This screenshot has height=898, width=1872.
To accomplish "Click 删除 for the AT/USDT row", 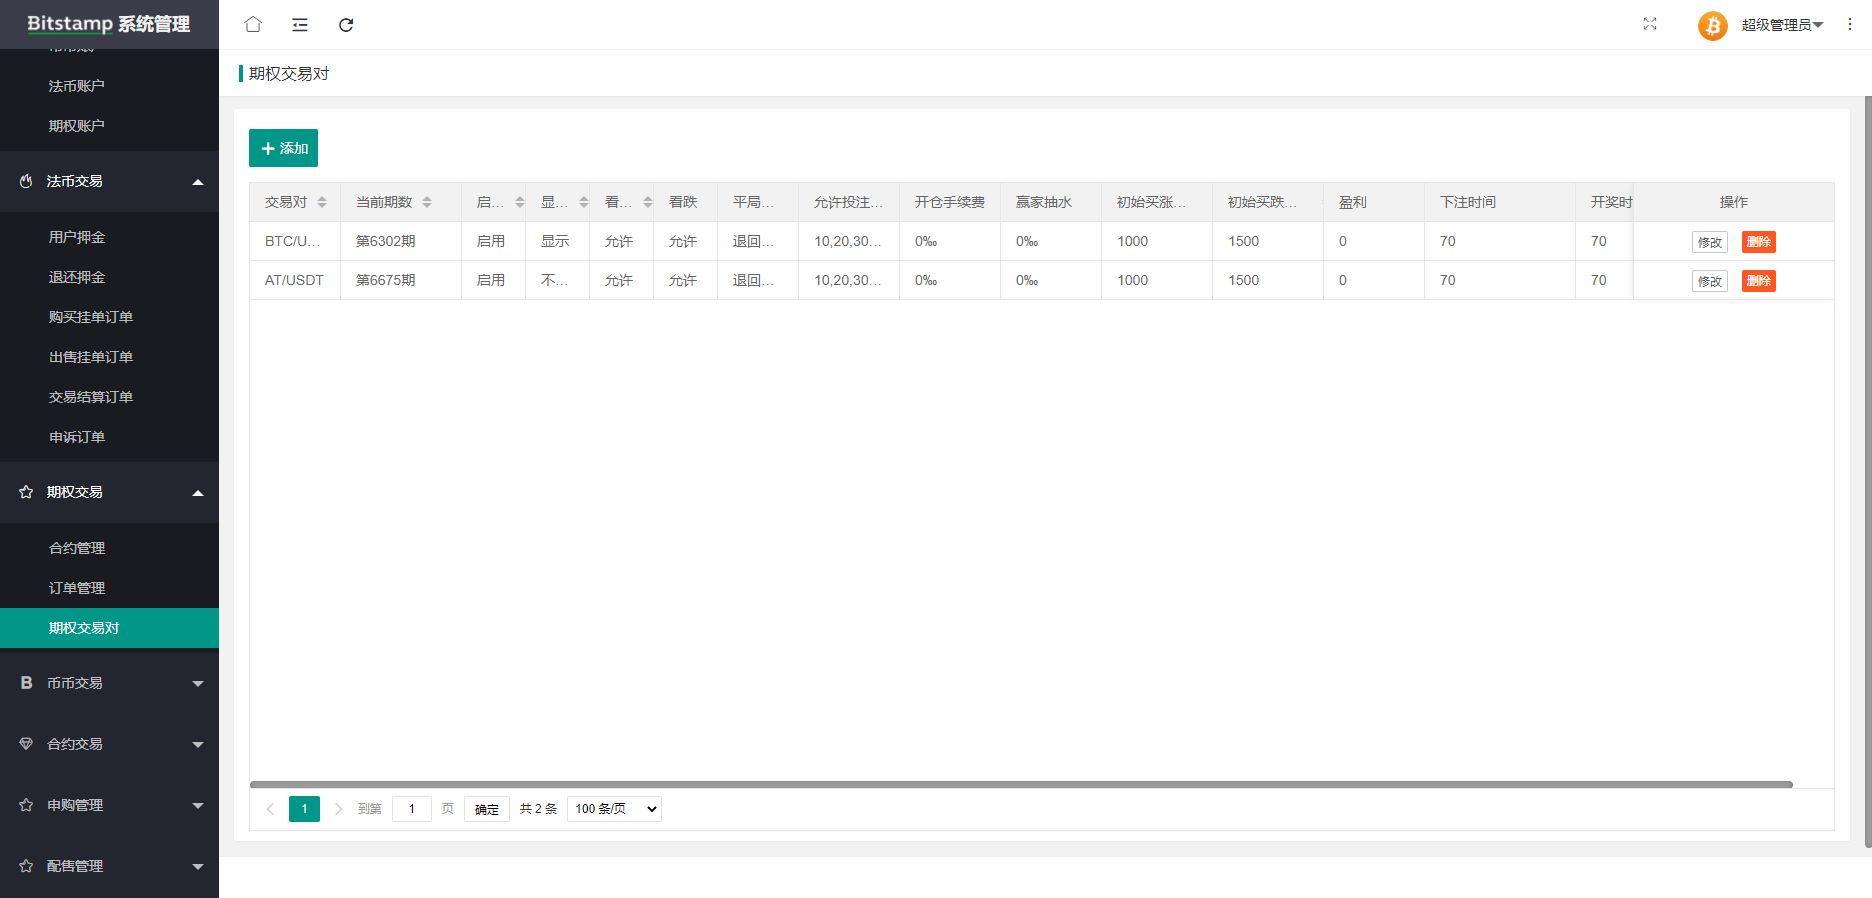I will 1758,281.
